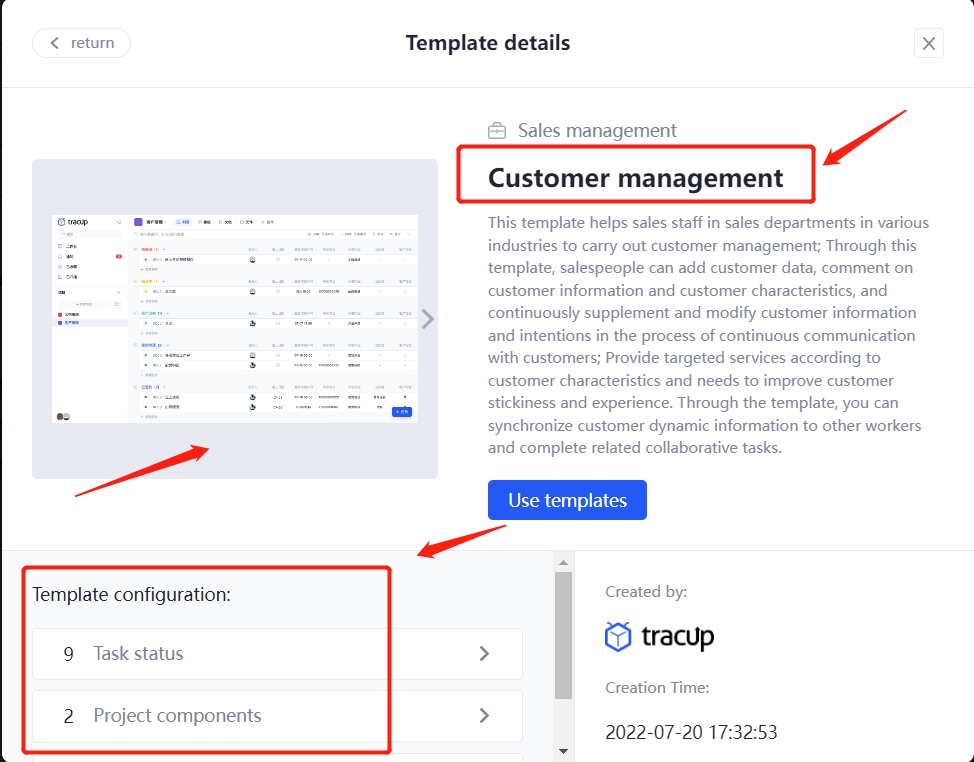Click the 2022-07-20 creation timestamp
This screenshot has height=762, width=974.
(691, 732)
